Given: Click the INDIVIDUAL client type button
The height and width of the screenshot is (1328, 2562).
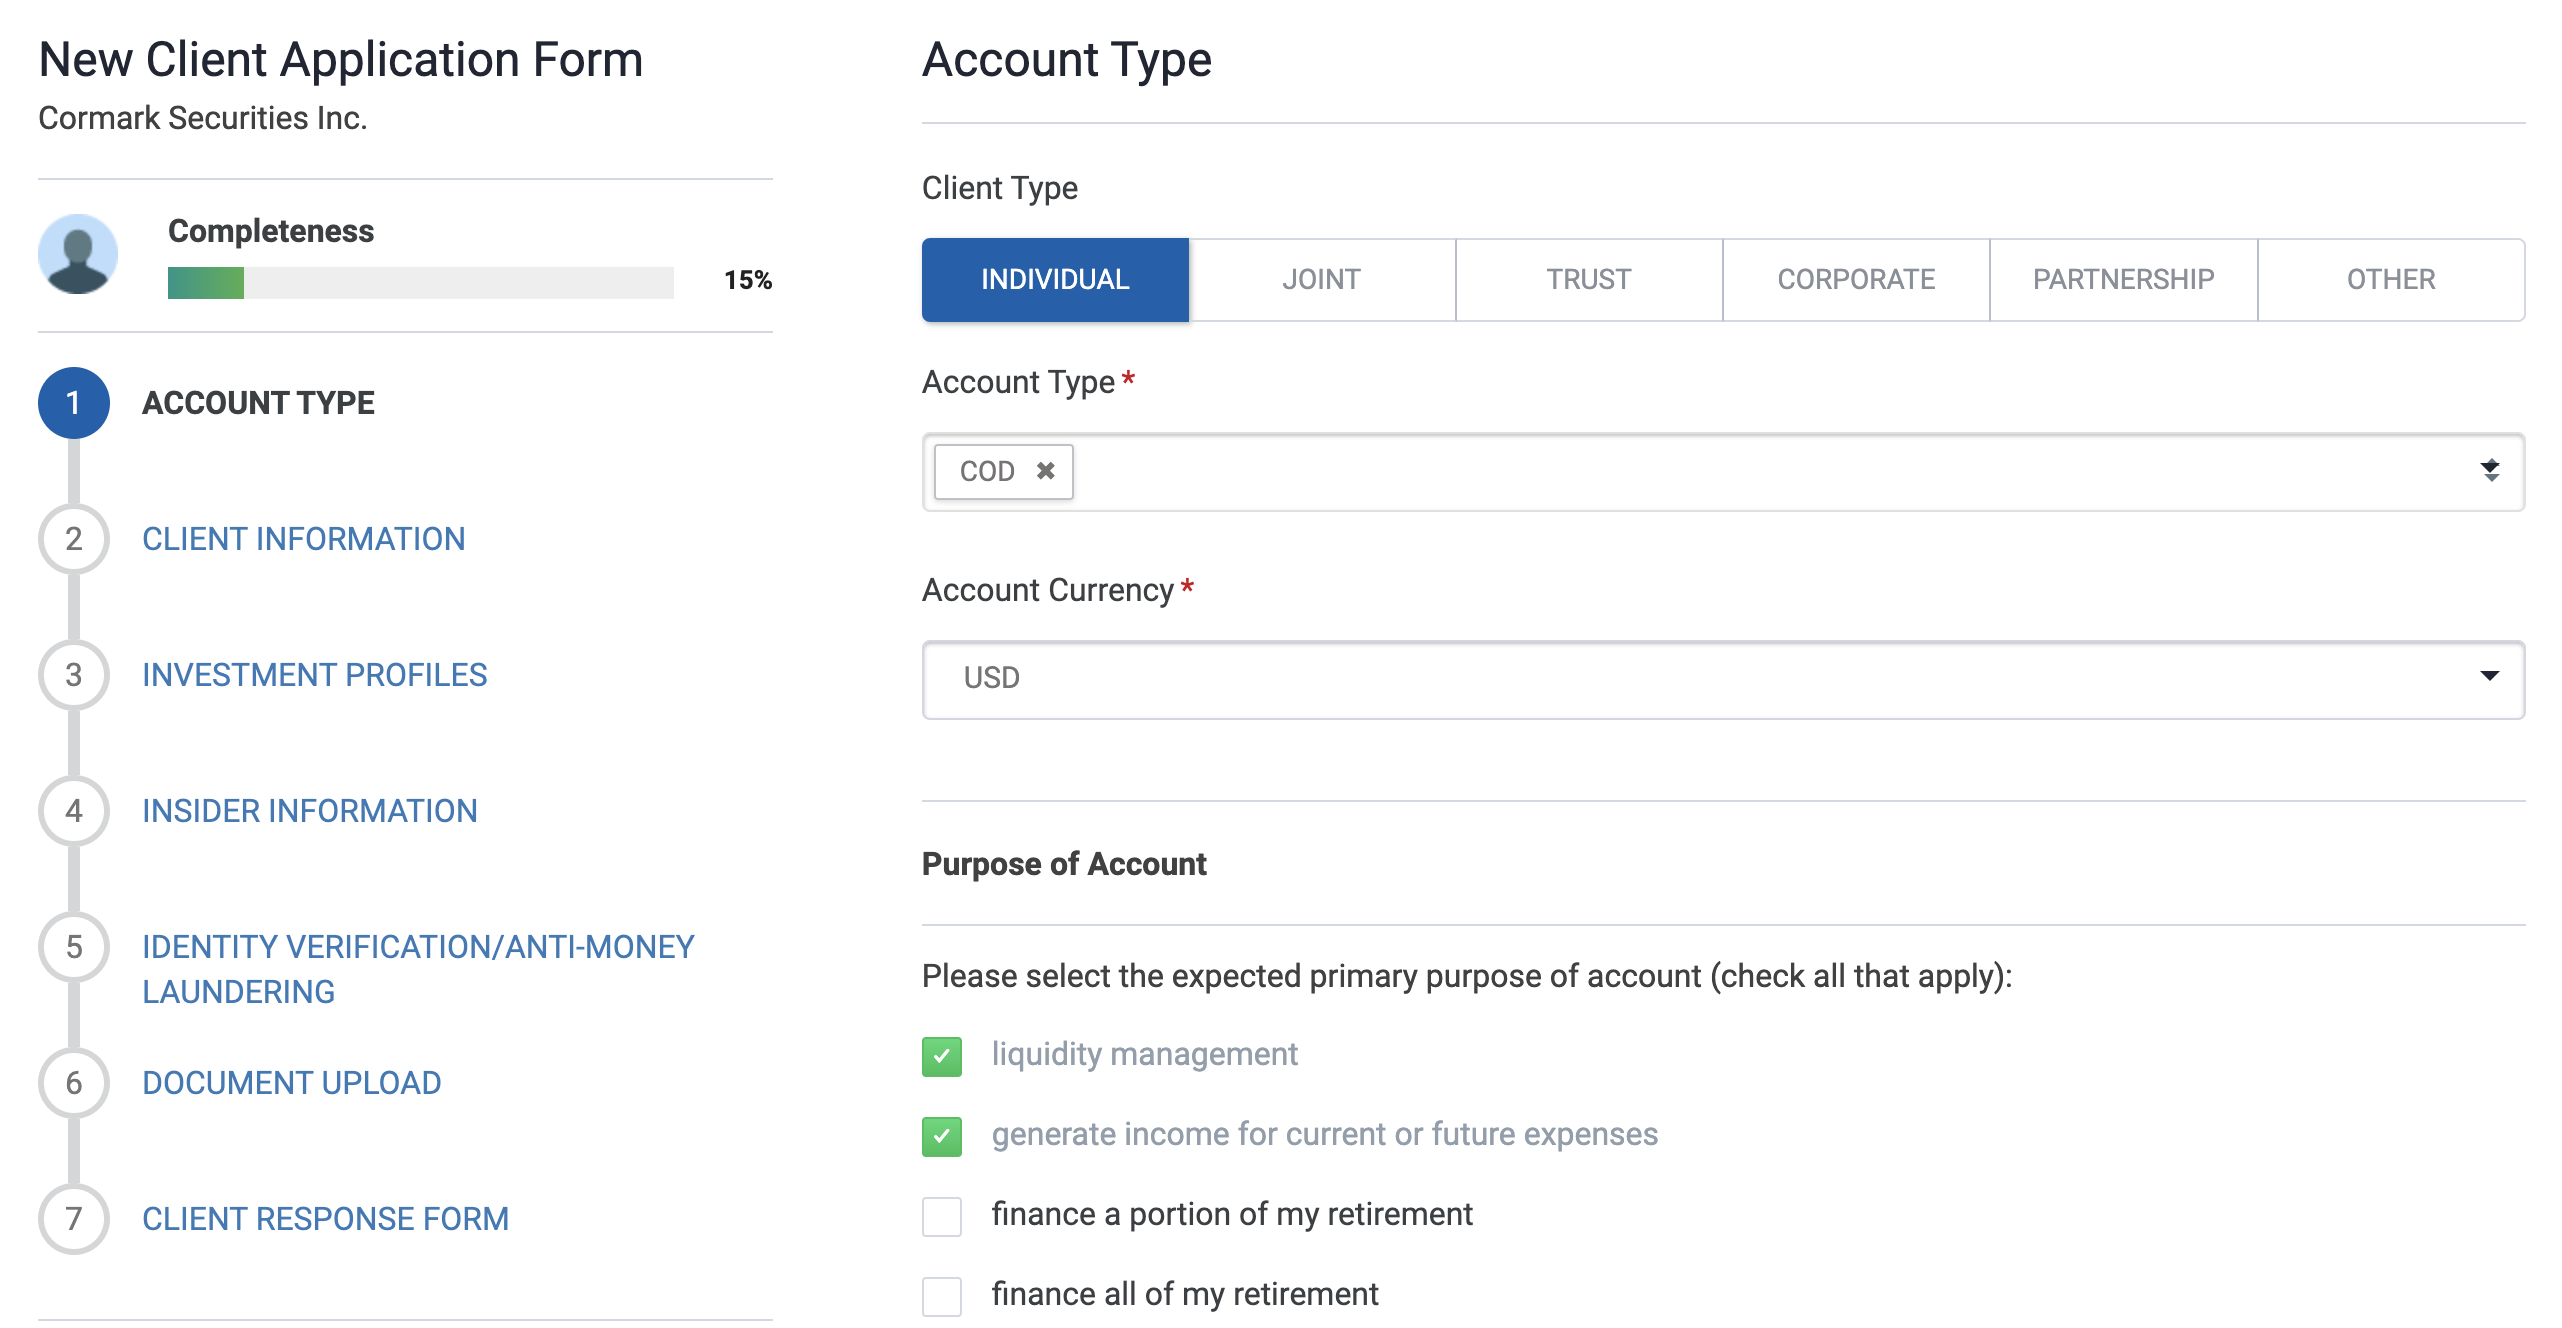Looking at the screenshot, I should [1053, 279].
